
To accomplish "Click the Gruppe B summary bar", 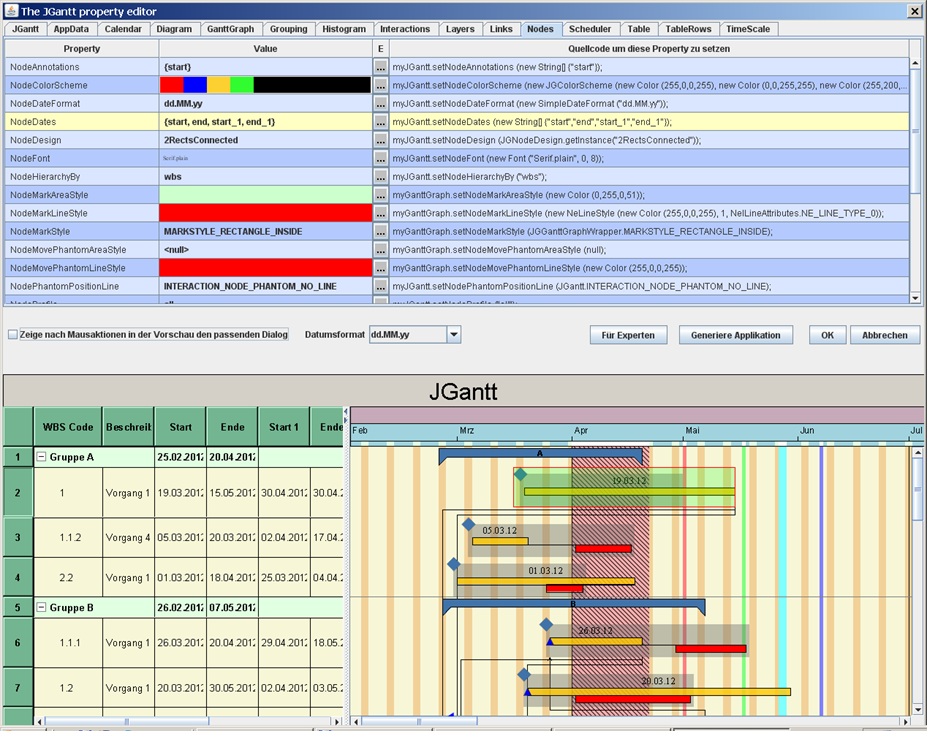I will tap(573, 605).
